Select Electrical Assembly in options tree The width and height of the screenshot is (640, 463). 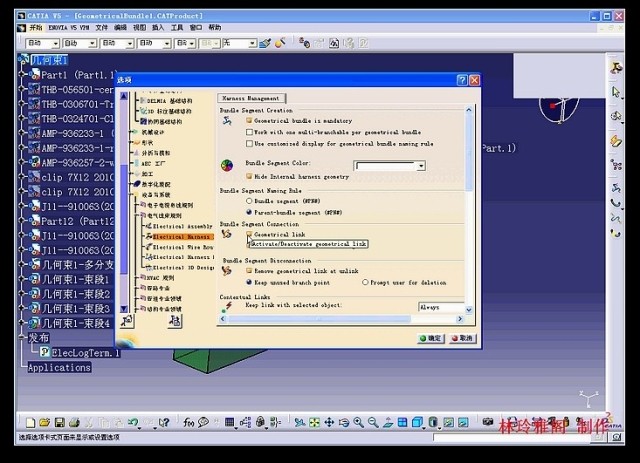click(x=180, y=226)
